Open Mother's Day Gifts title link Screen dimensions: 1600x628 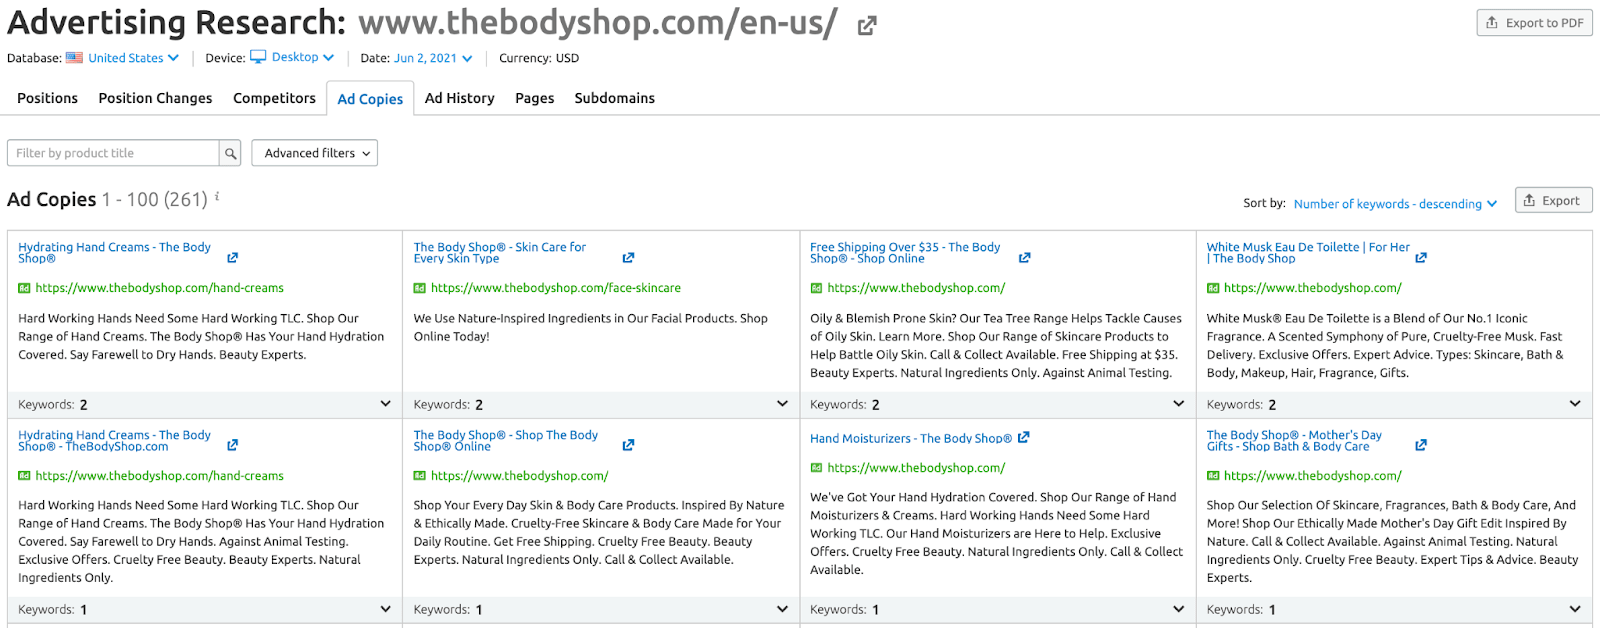coord(1294,441)
